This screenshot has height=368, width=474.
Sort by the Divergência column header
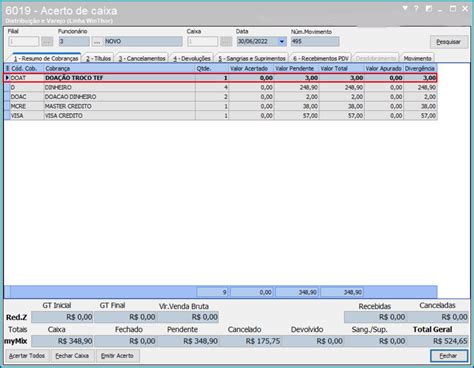[x=420, y=68]
